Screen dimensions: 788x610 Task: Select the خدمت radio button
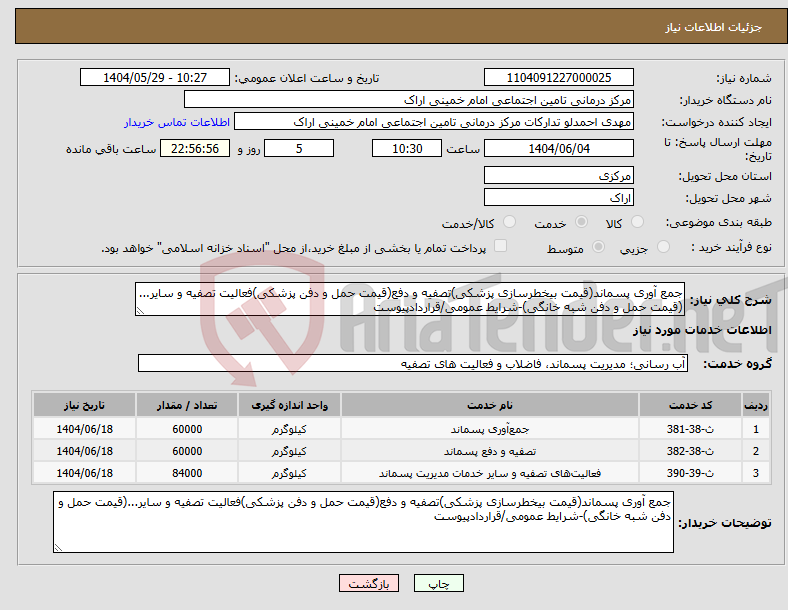click(581, 222)
